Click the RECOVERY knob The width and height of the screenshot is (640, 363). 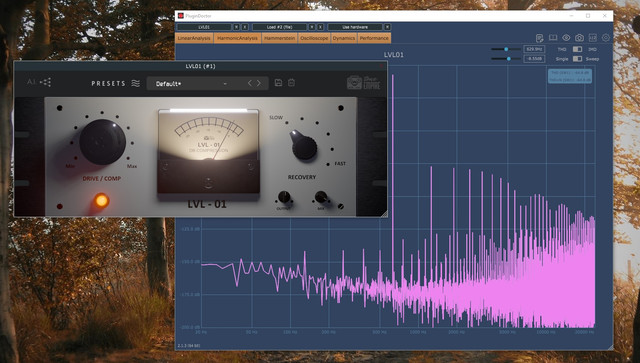pyautogui.click(x=304, y=146)
